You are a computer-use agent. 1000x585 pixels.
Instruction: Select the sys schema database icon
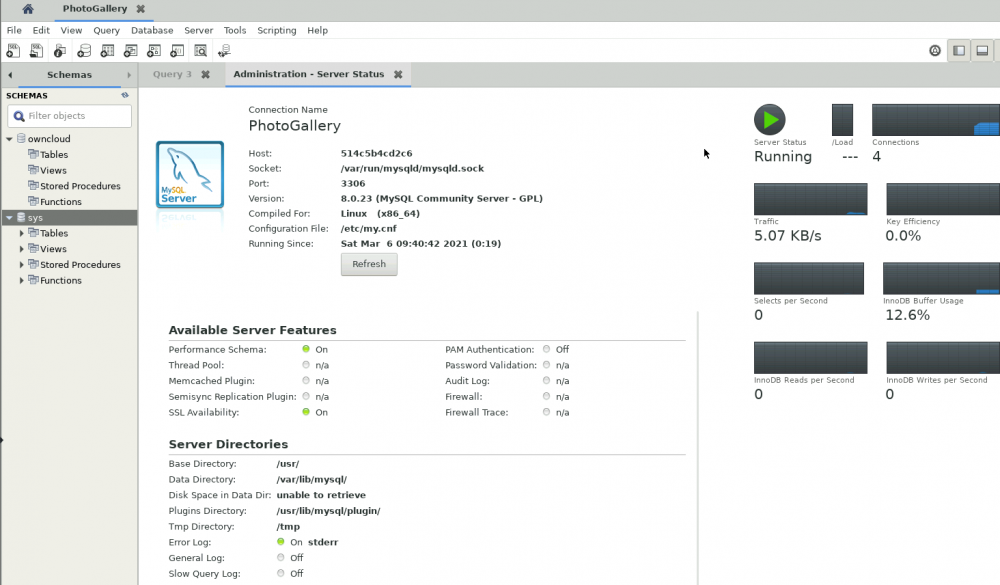[x=21, y=218]
